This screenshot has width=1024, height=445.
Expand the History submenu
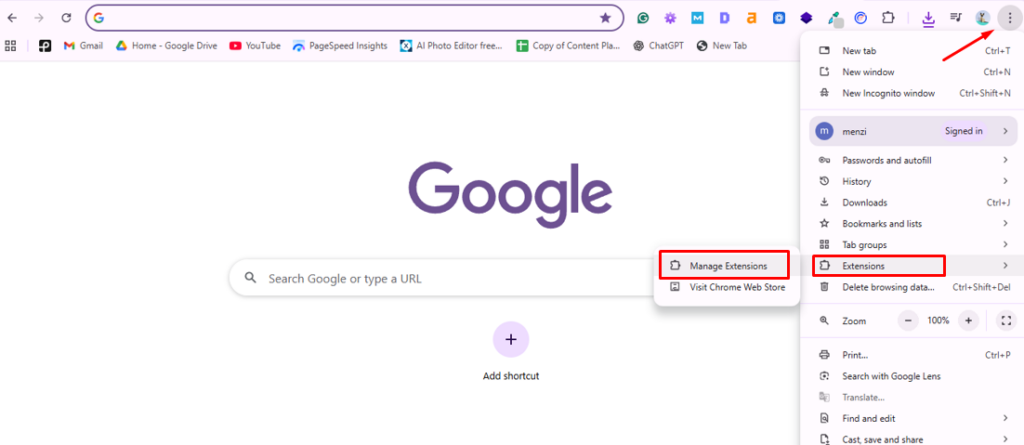click(x=910, y=181)
